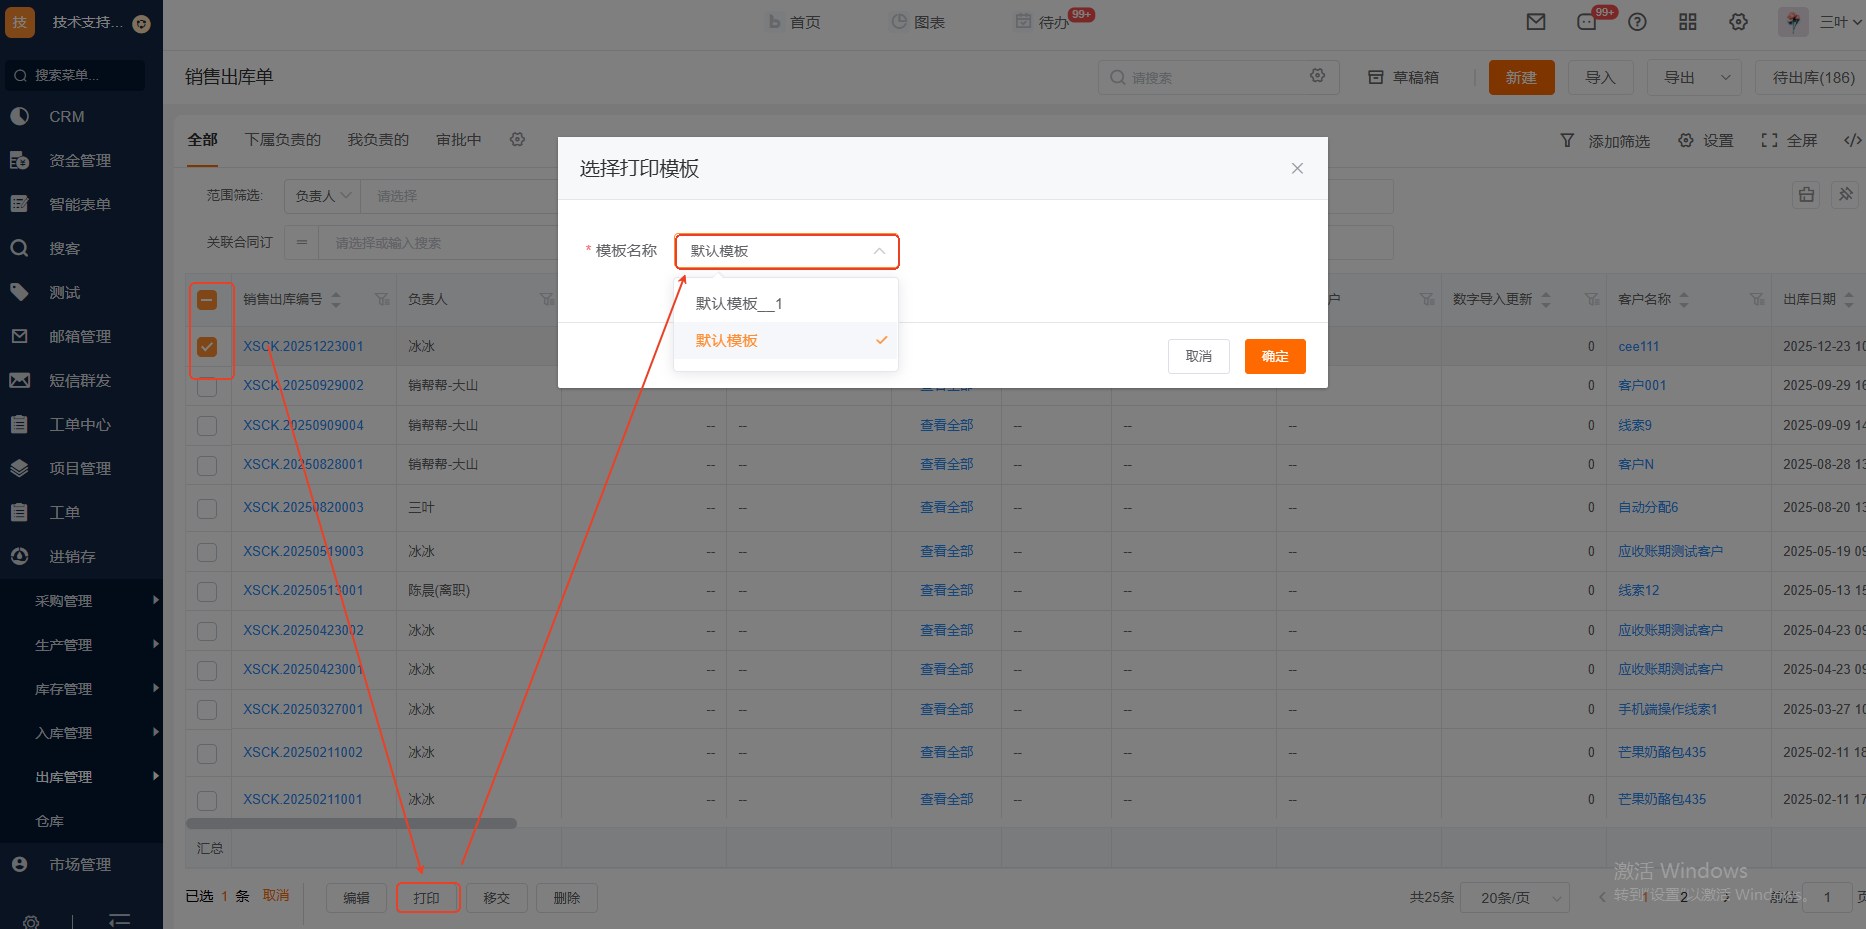Viewport: 1866px width, 929px height.
Task: Click the 全屏 fullscreen icon
Action: click(x=1769, y=141)
